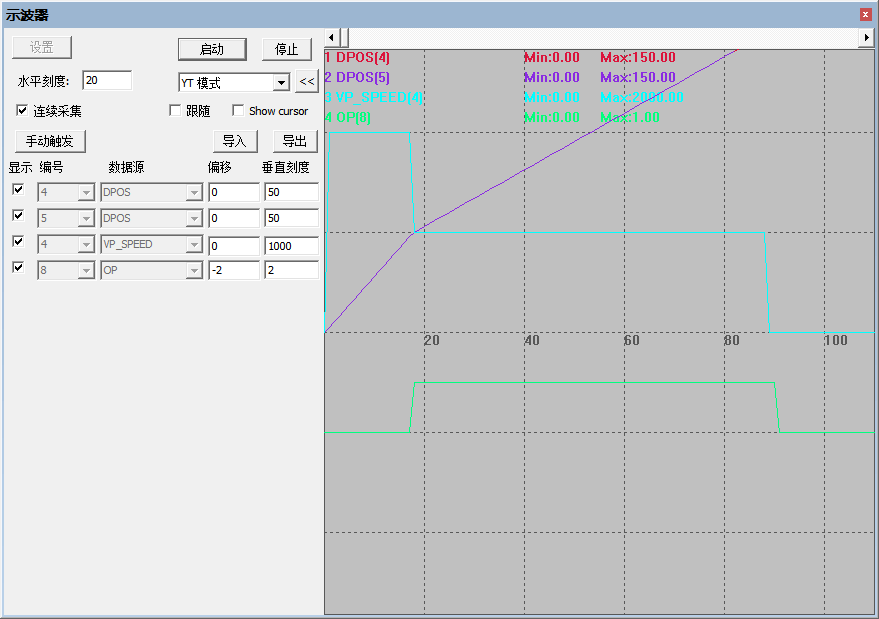Open the YT 模式 mode dropdown
The image size is (879, 619).
[281, 82]
